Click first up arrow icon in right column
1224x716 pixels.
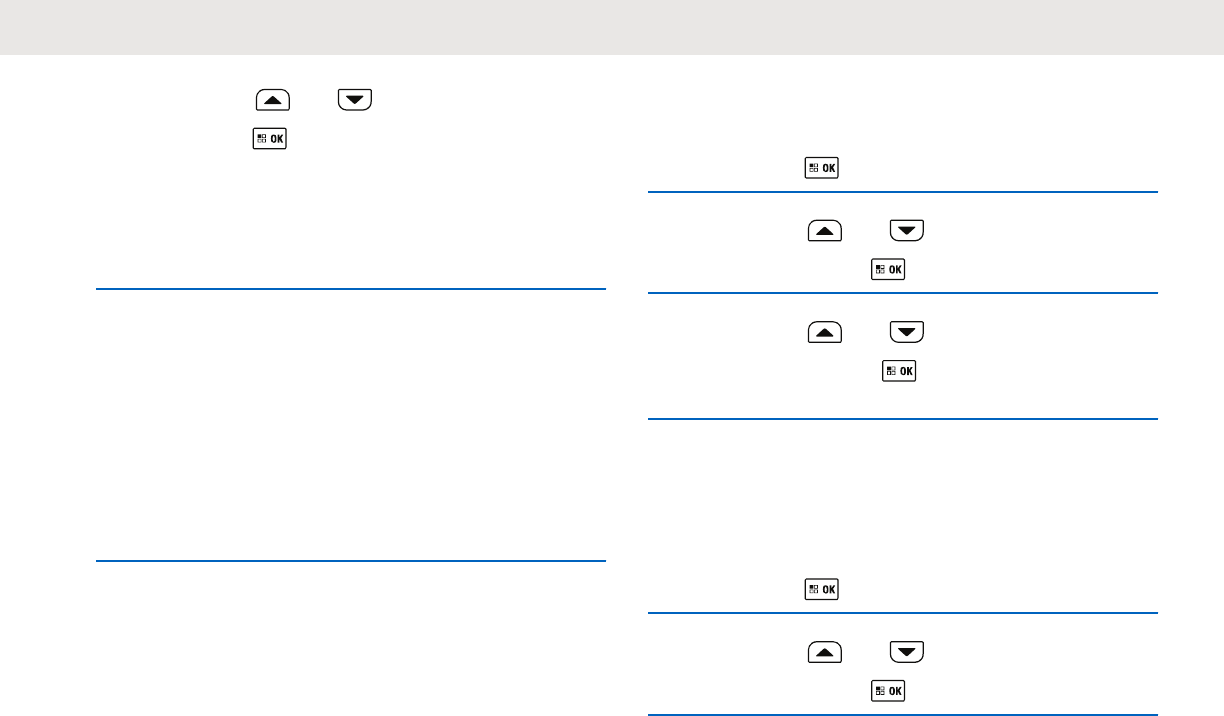coord(824,233)
